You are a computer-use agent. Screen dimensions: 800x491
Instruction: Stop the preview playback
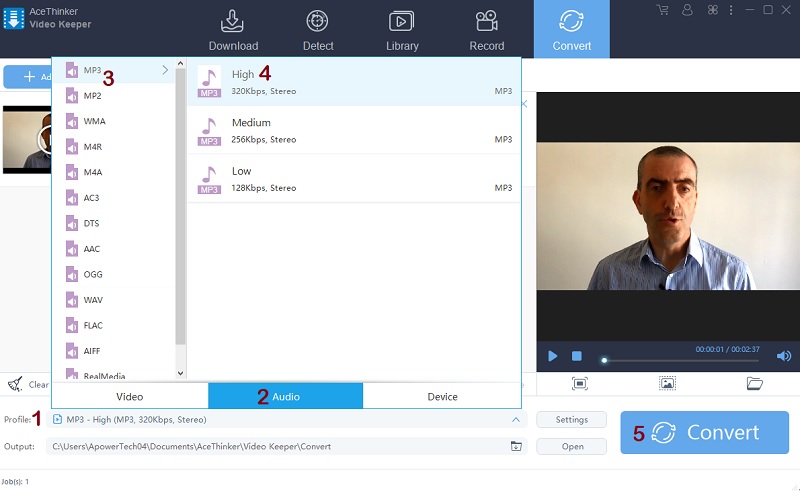577,356
